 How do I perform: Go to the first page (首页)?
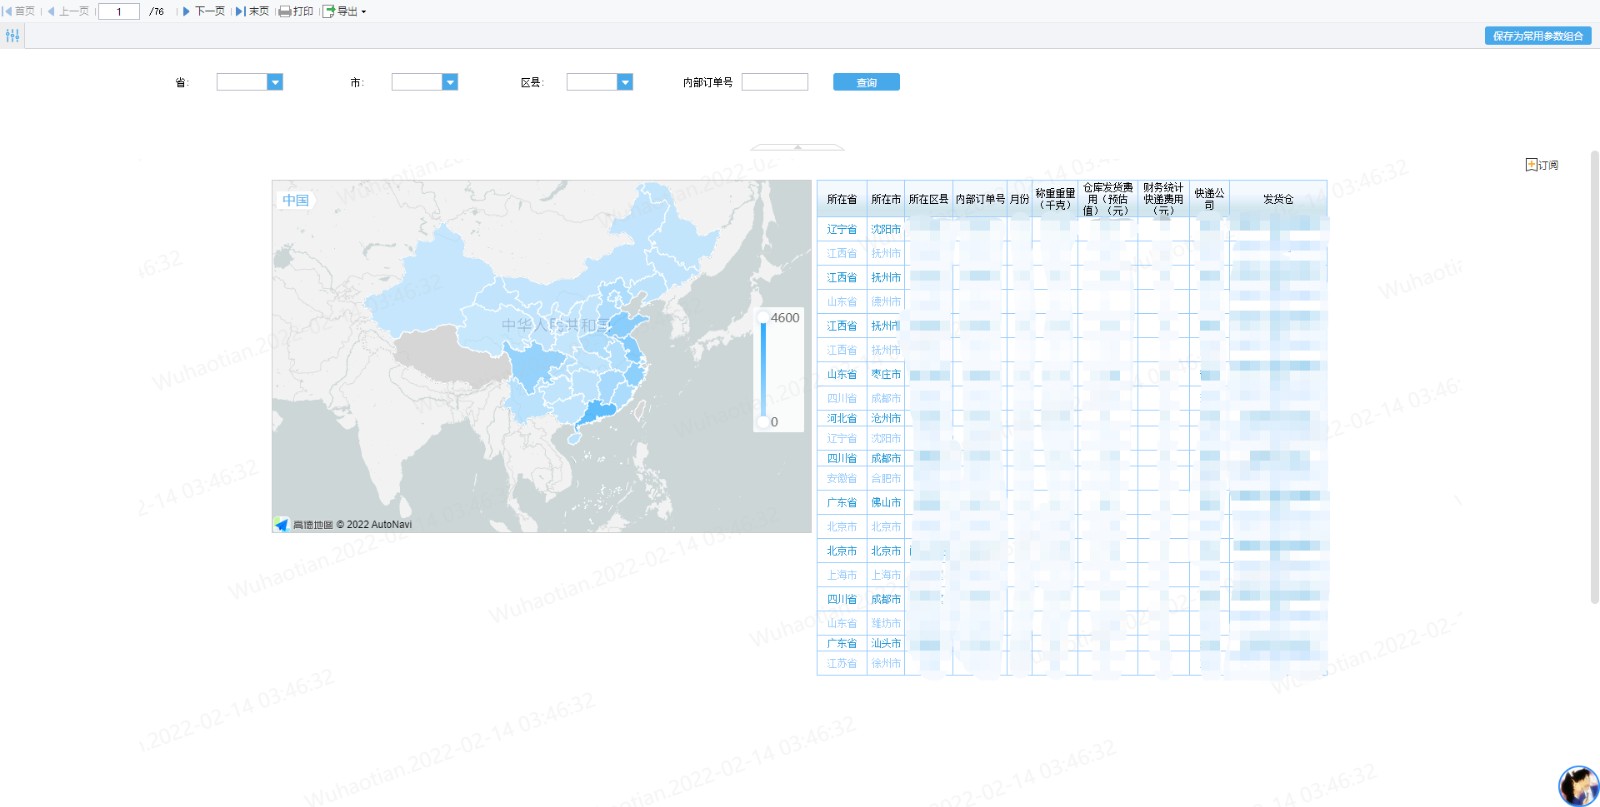click(19, 11)
